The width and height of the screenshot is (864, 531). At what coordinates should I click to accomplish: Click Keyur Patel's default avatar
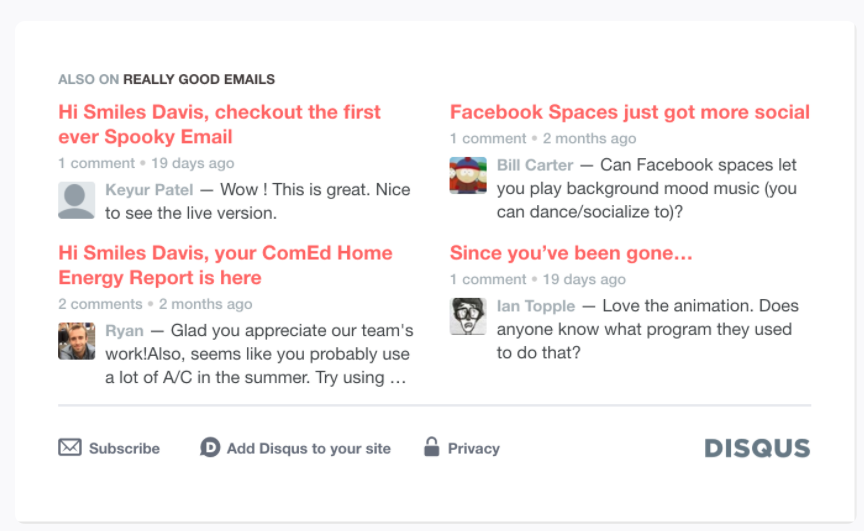click(77, 201)
